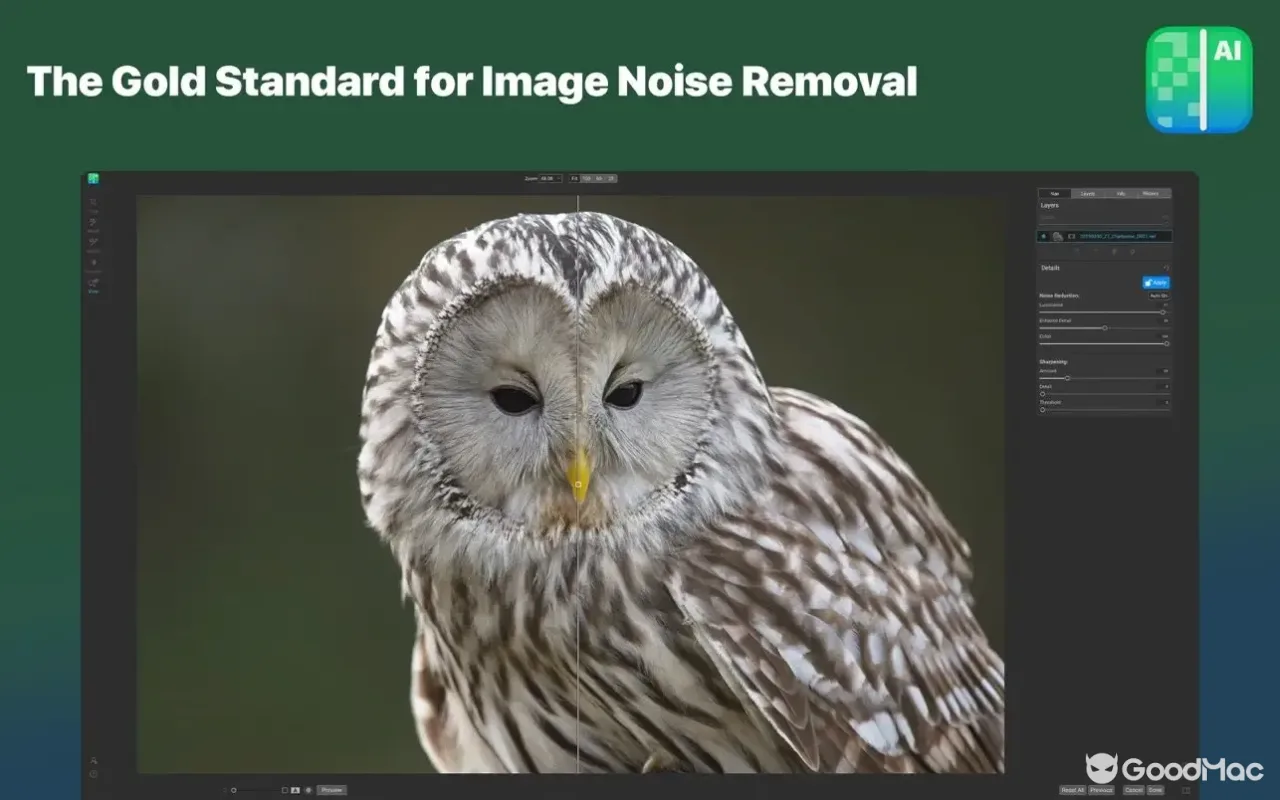Set zoom to 100

tap(587, 179)
